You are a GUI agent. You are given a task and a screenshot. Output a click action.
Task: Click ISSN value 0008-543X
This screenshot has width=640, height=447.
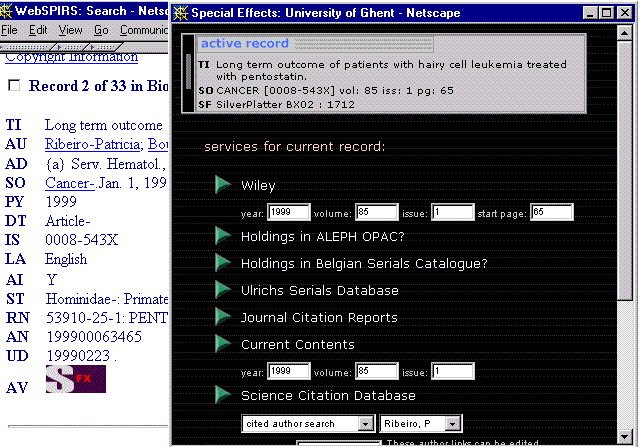pos(82,240)
